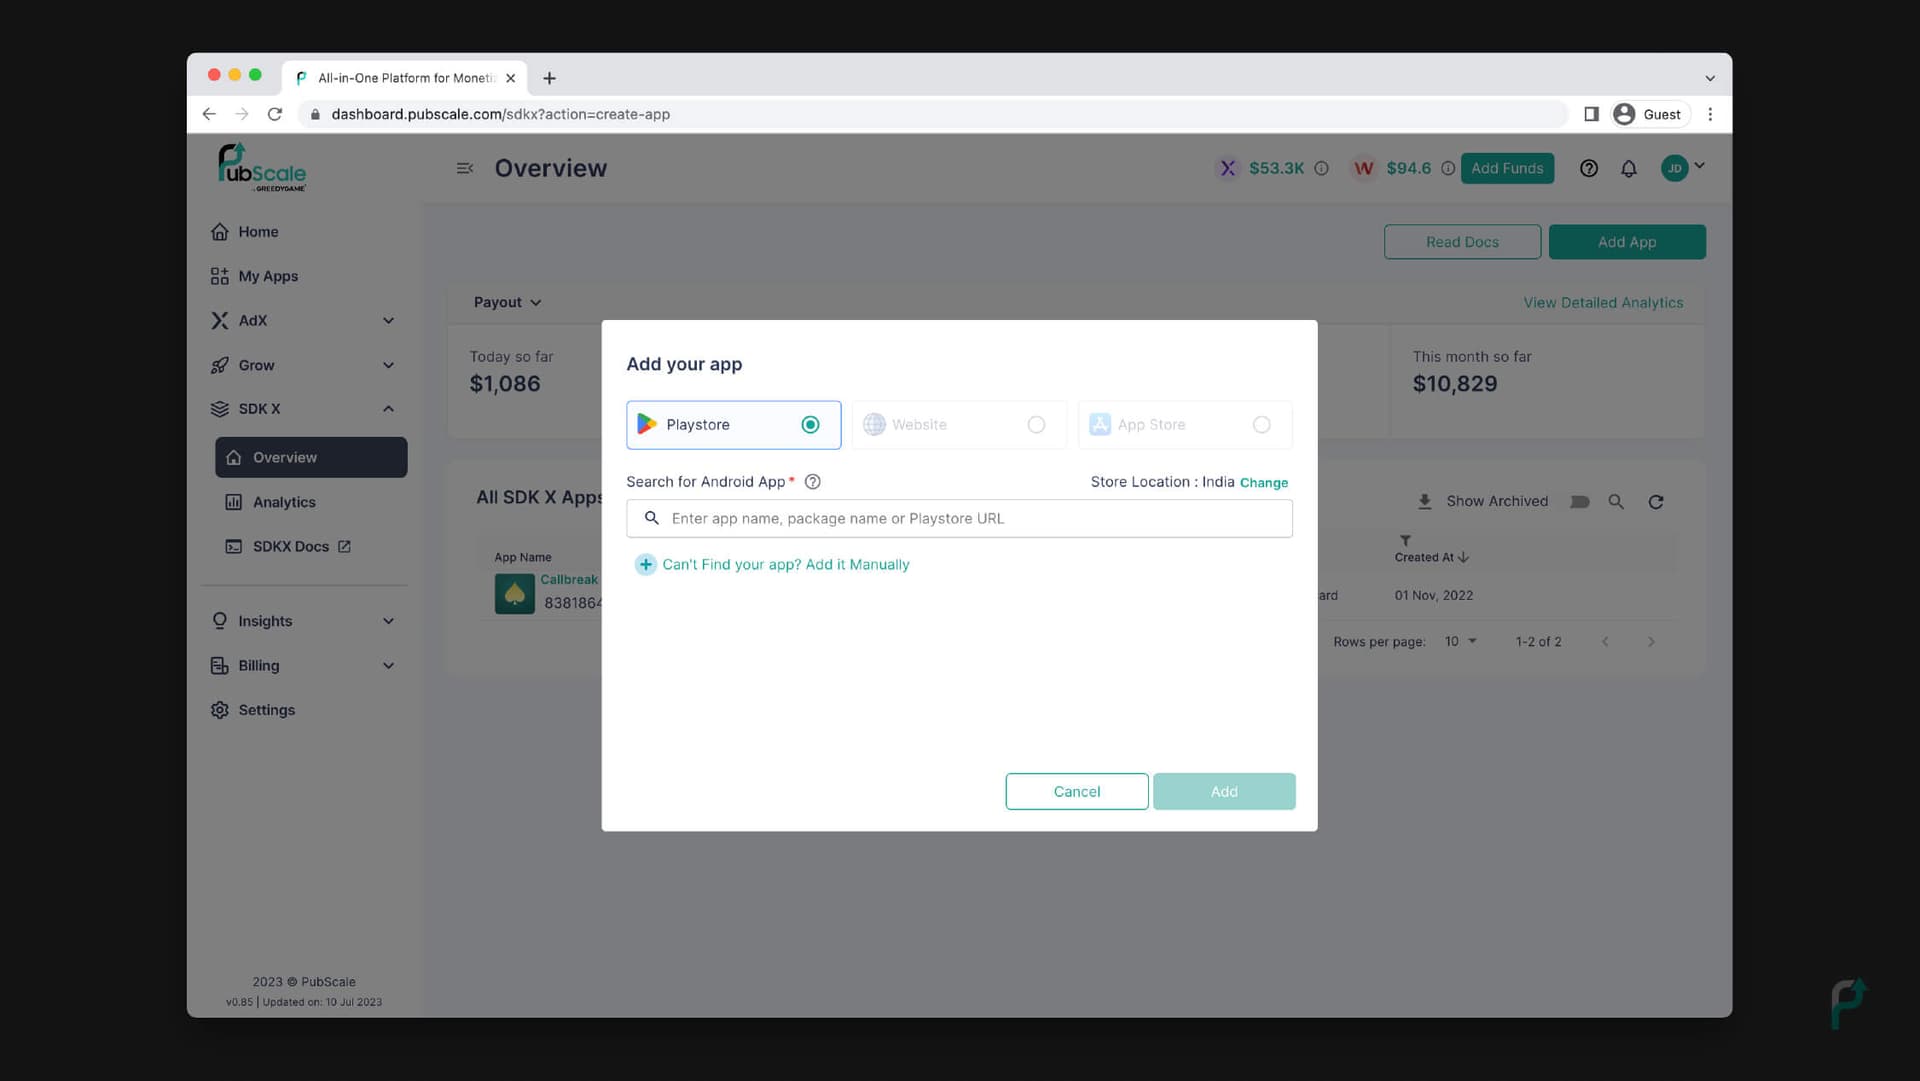Select the App Store radio button

(1262, 424)
